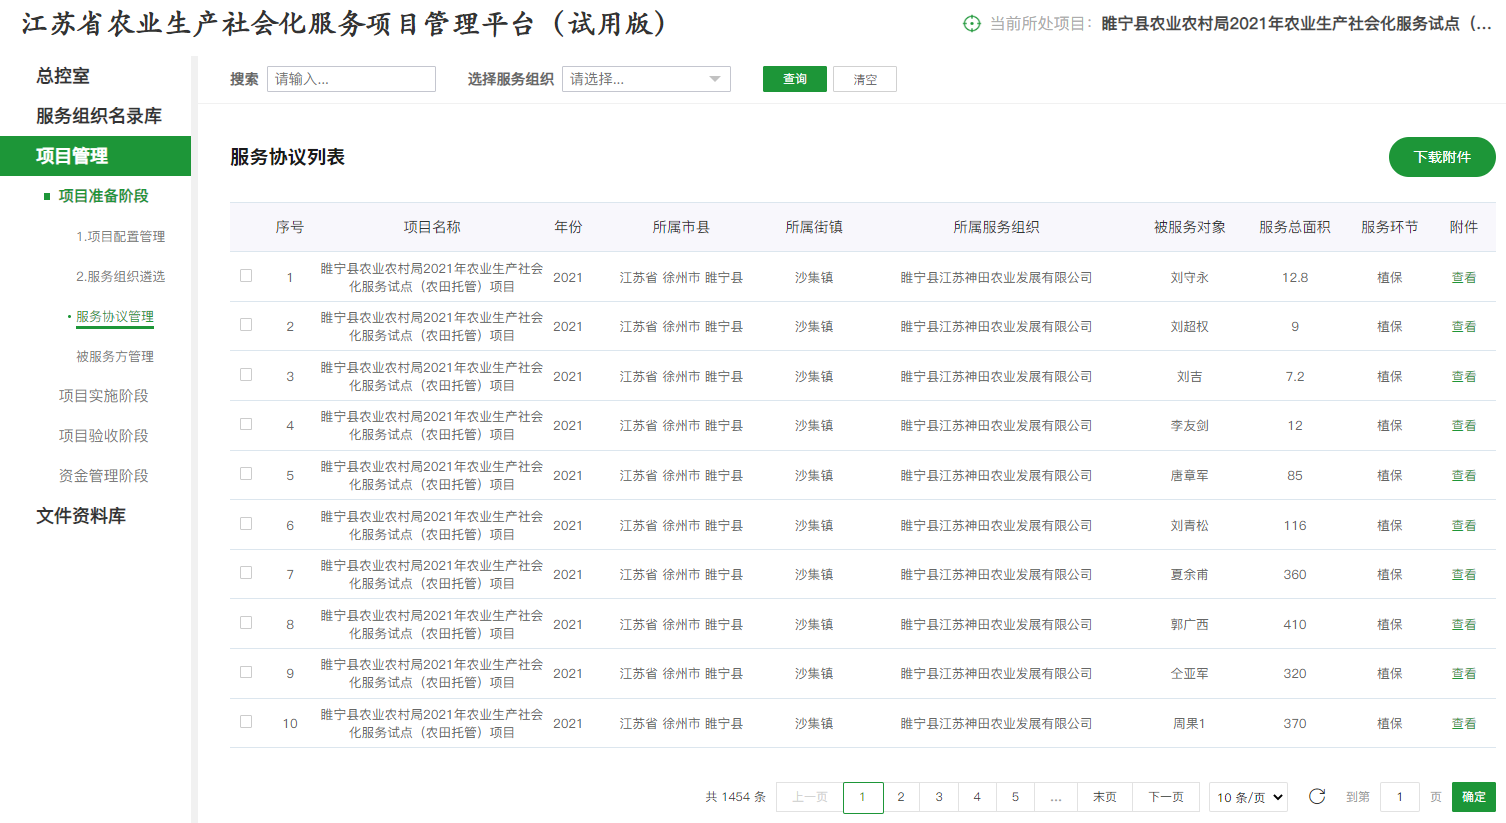
Task: View attachment for row 1 刘守永
Action: [x=1464, y=277]
